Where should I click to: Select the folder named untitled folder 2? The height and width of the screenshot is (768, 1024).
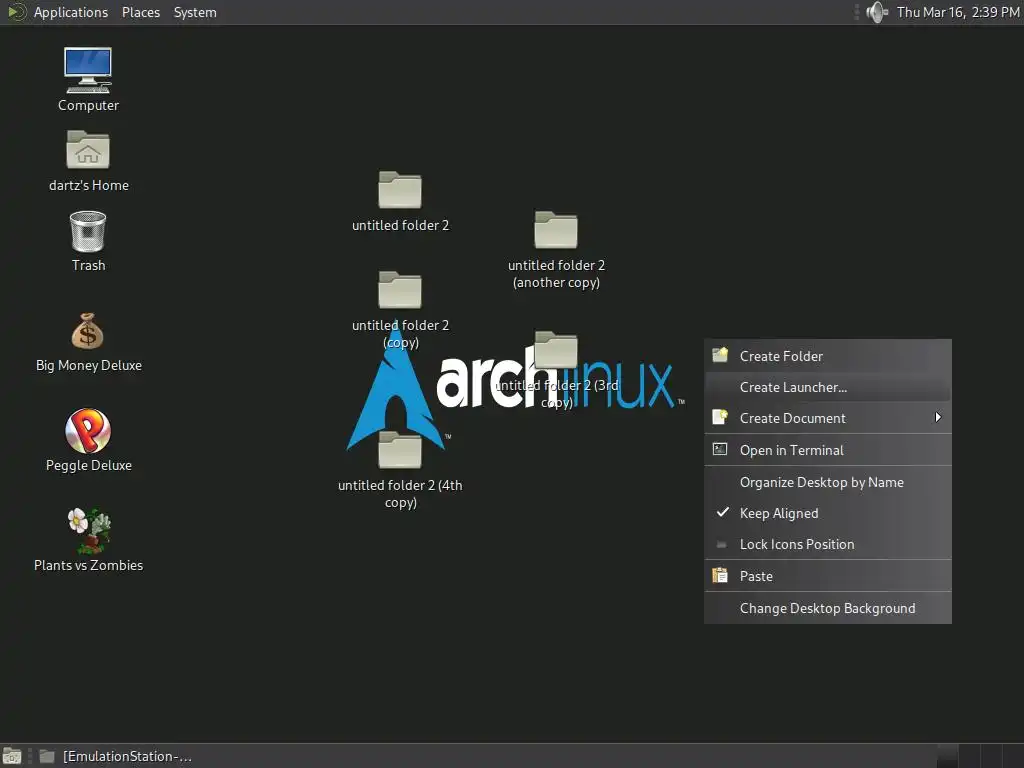point(400,190)
